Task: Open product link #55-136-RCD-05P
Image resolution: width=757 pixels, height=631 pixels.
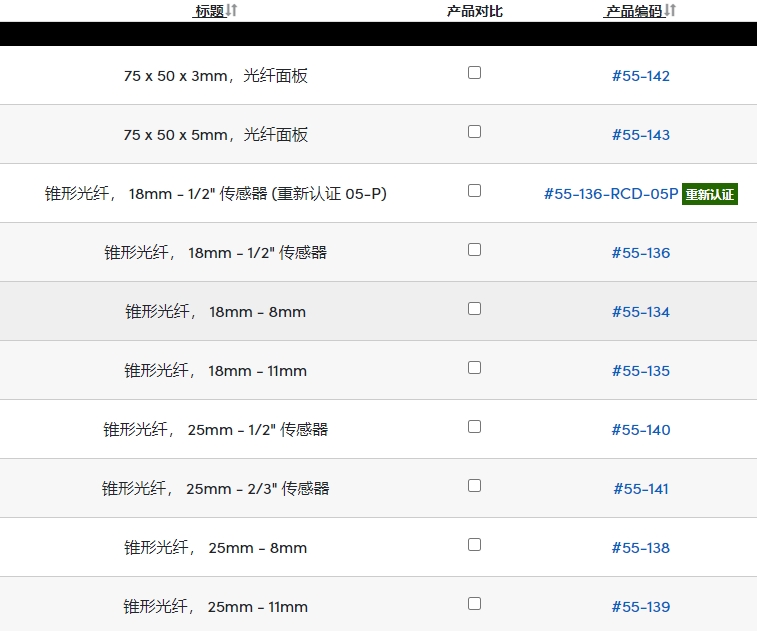Action: click(611, 194)
